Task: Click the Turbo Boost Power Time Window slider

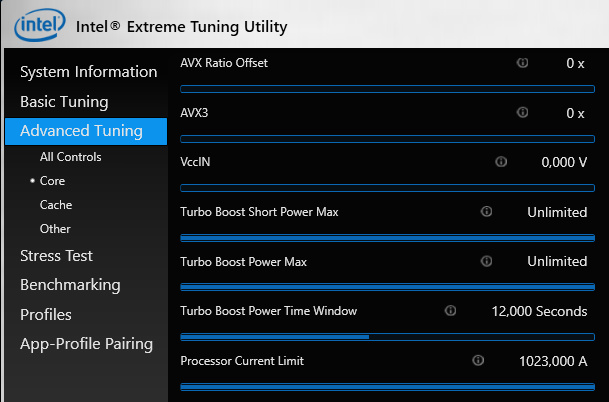Action: pos(387,336)
